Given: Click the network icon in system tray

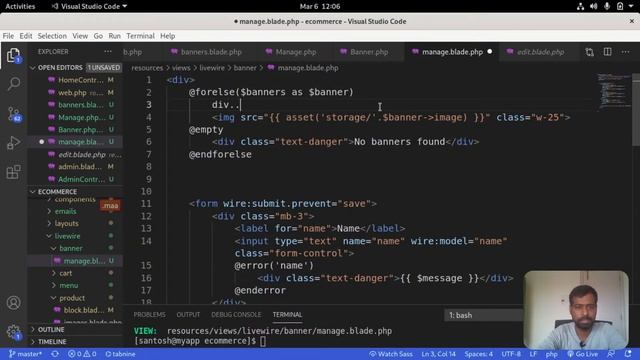Looking at the screenshot, I should 580,6.
